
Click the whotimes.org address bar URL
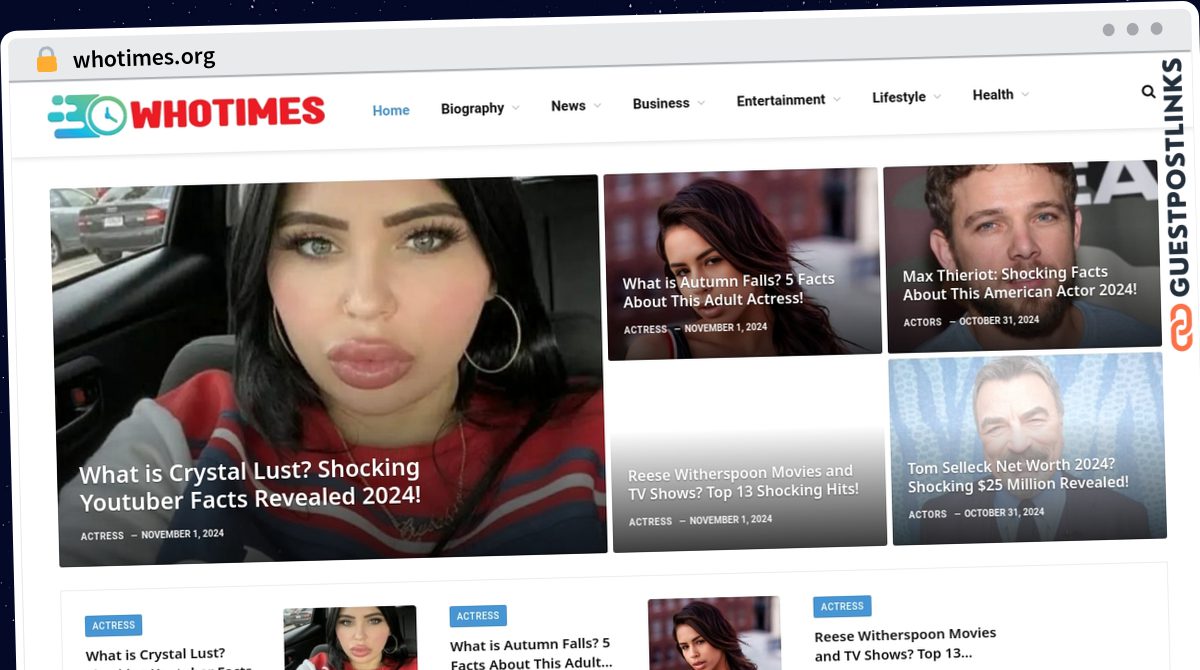144,57
